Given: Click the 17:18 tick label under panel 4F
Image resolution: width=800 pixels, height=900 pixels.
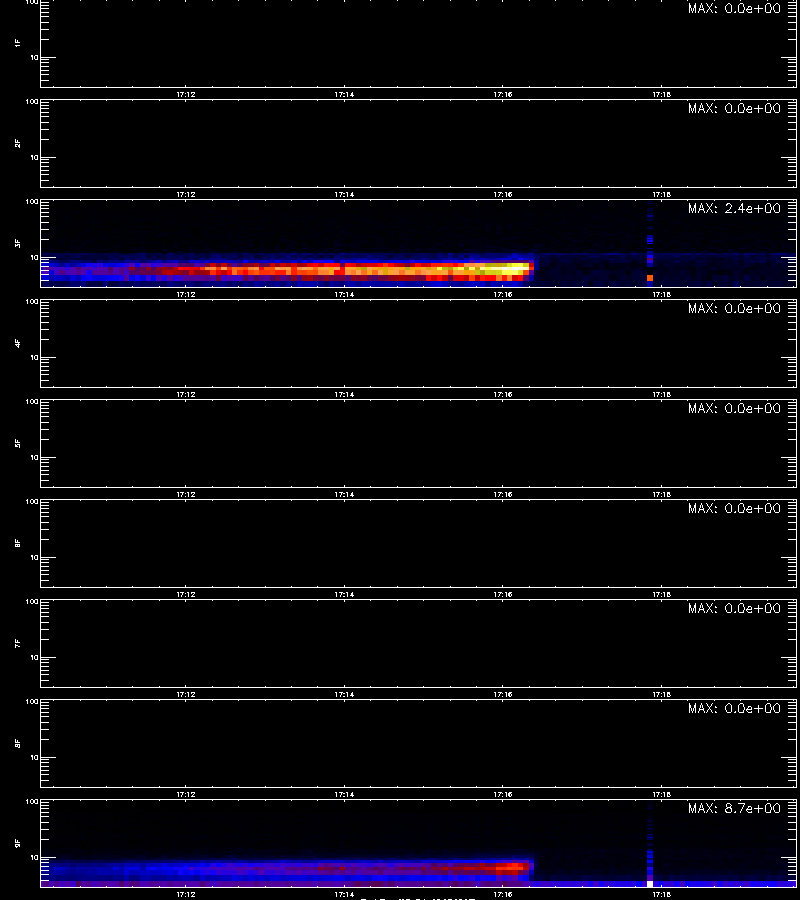Looking at the screenshot, I should click(662, 394).
